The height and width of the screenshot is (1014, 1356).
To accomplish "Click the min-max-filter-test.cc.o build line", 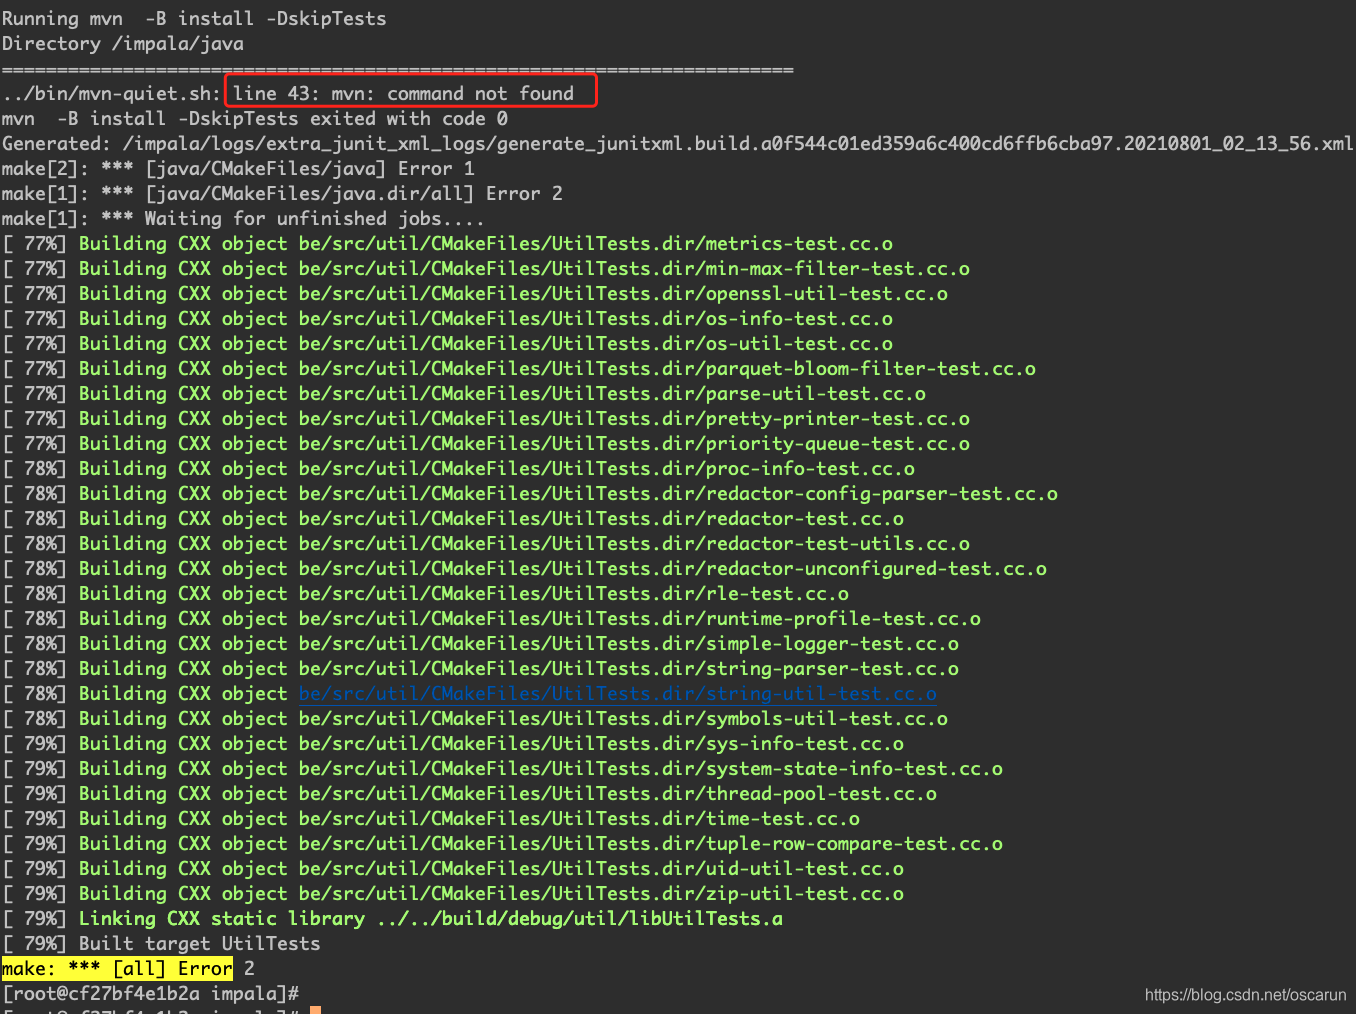I will pos(486,269).
